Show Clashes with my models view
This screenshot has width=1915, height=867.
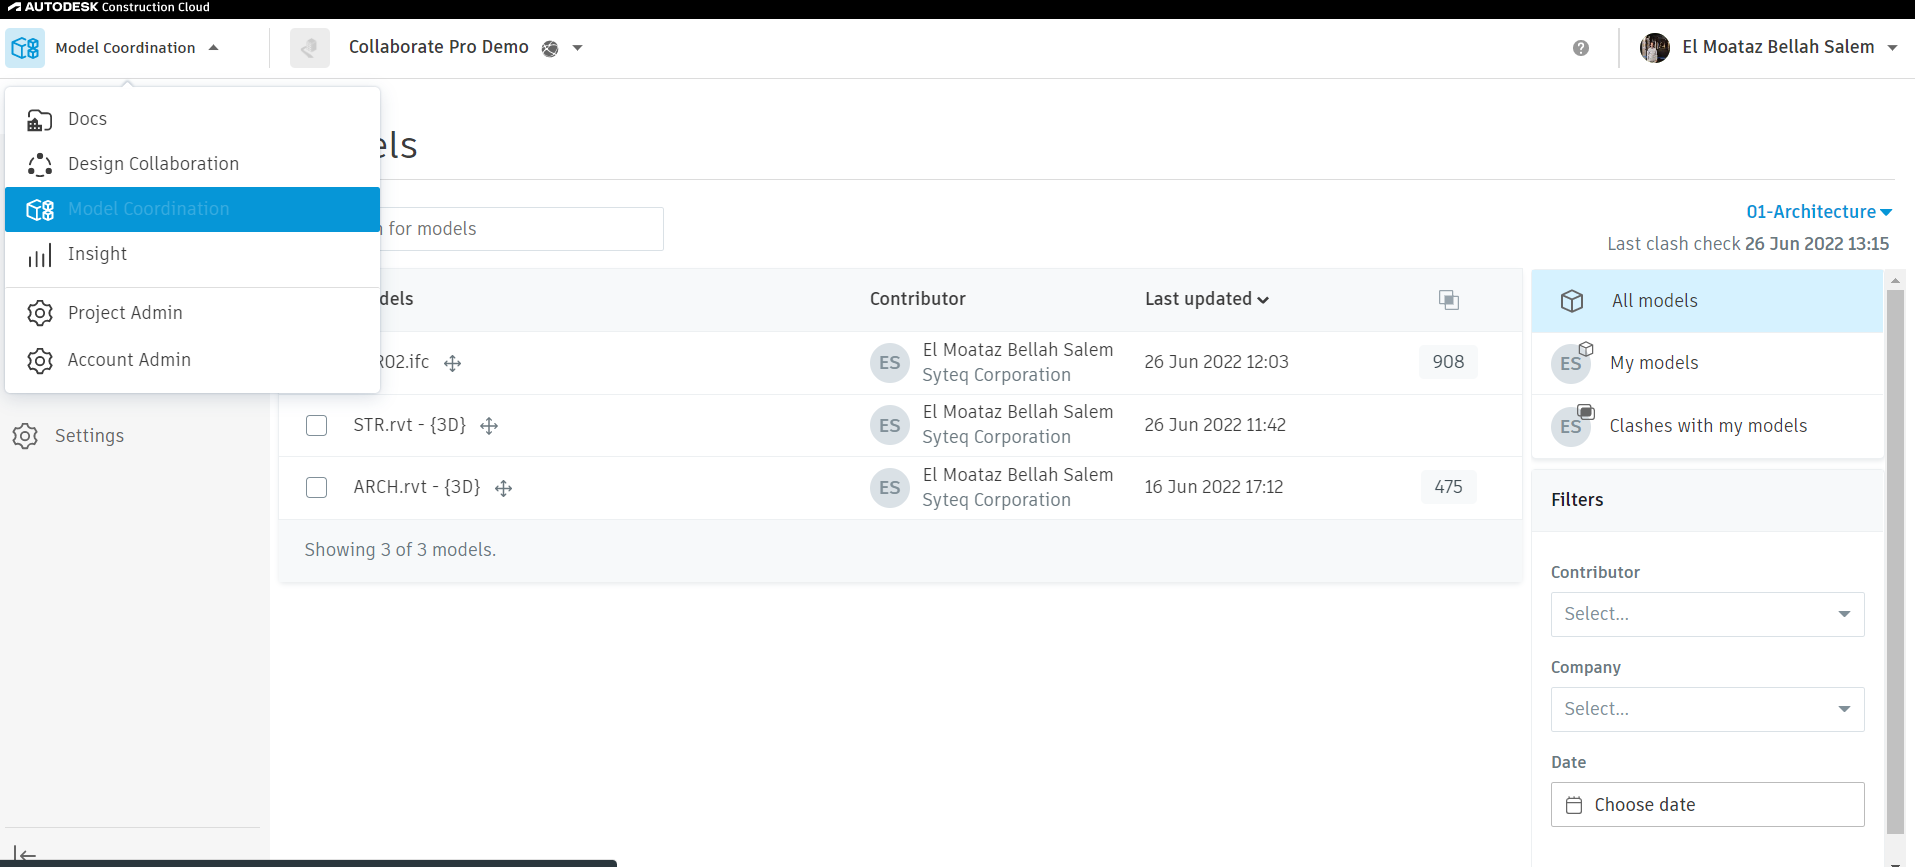pos(1707,426)
